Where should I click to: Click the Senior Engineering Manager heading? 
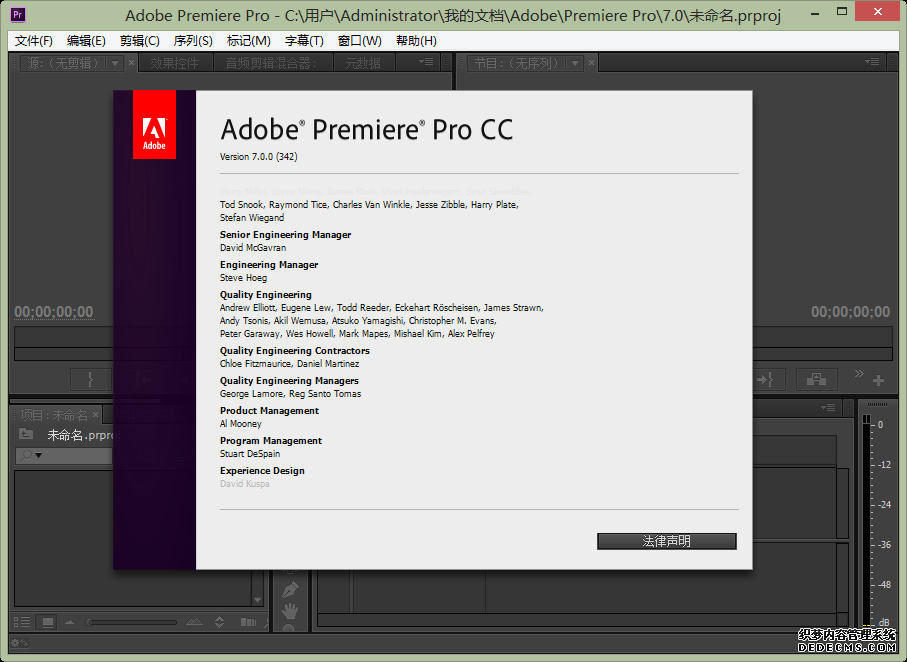point(285,234)
